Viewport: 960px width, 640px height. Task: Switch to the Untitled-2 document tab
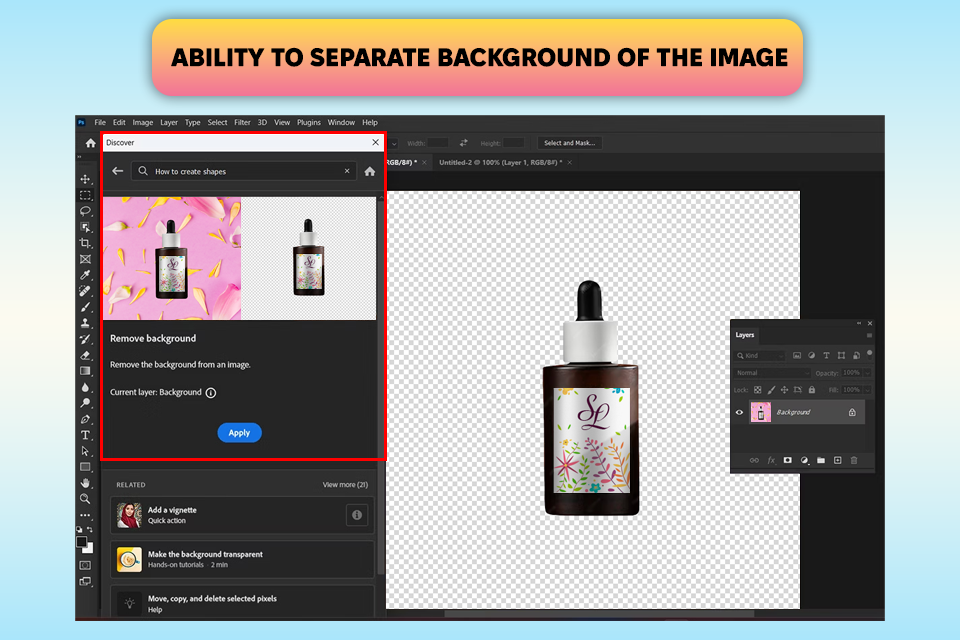tap(500, 162)
